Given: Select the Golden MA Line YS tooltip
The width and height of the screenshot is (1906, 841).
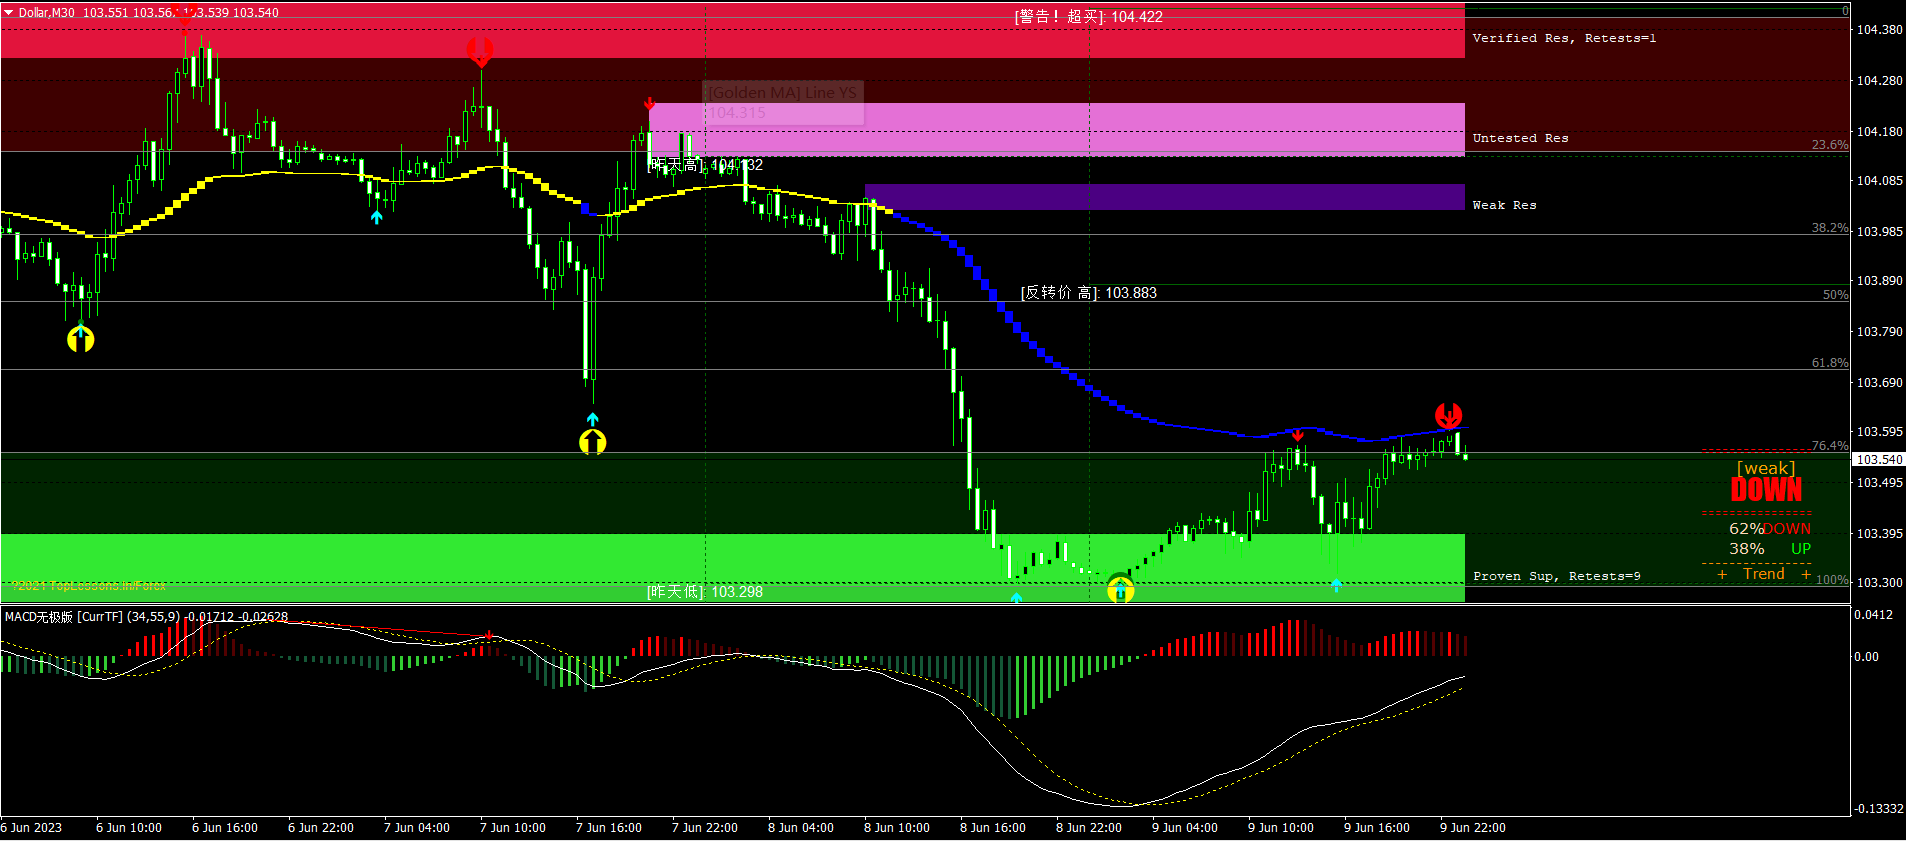Looking at the screenshot, I should [783, 103].
